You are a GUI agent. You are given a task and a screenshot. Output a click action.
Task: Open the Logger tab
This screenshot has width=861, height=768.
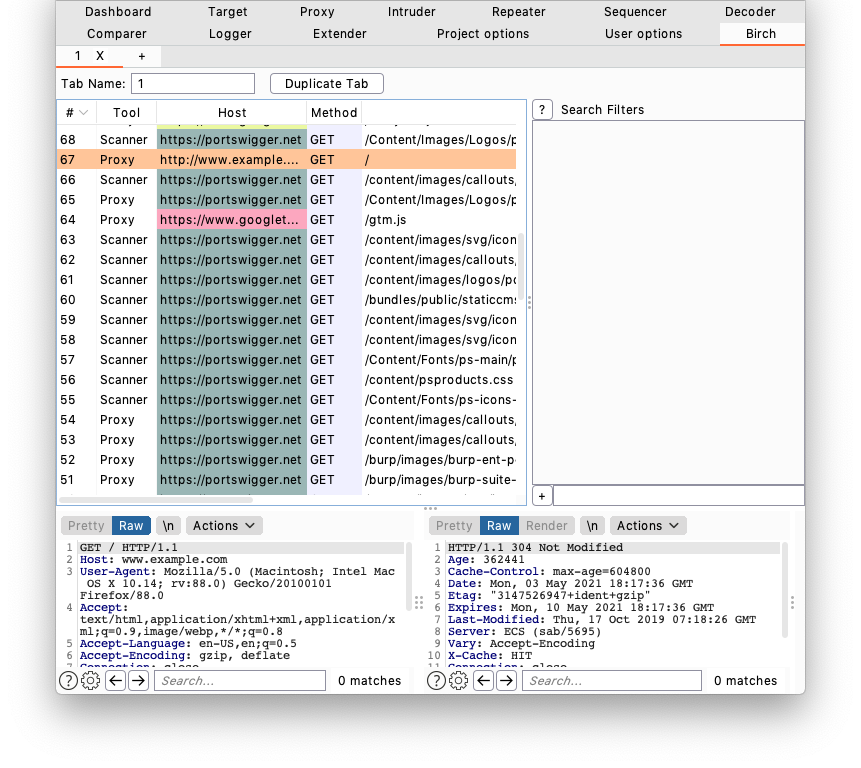[x=230, y=33]
